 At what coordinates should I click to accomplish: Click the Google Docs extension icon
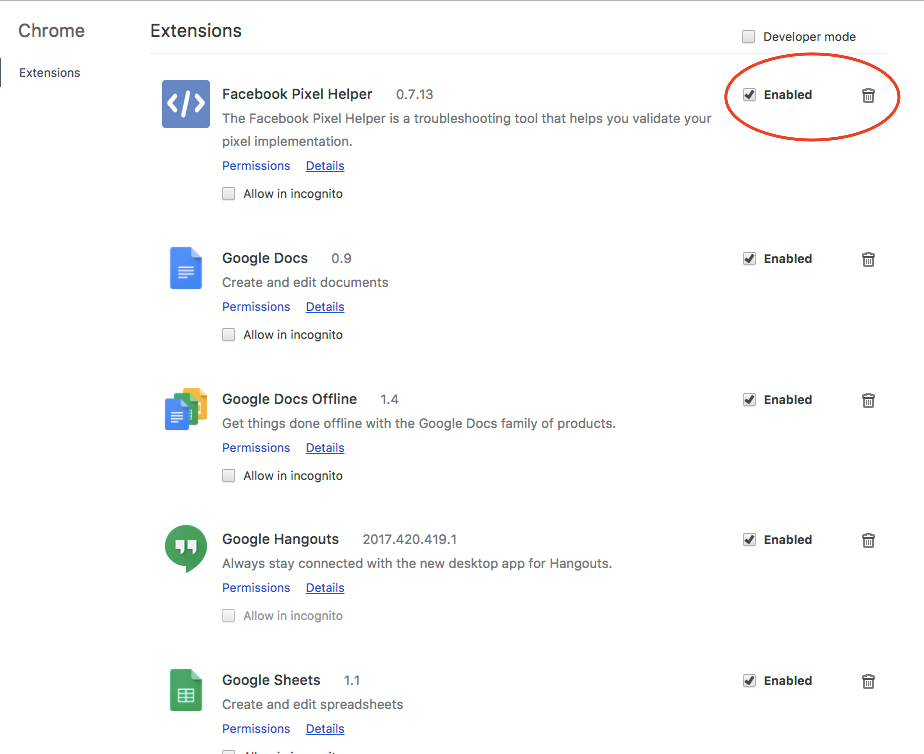click(x=186, y=267)
